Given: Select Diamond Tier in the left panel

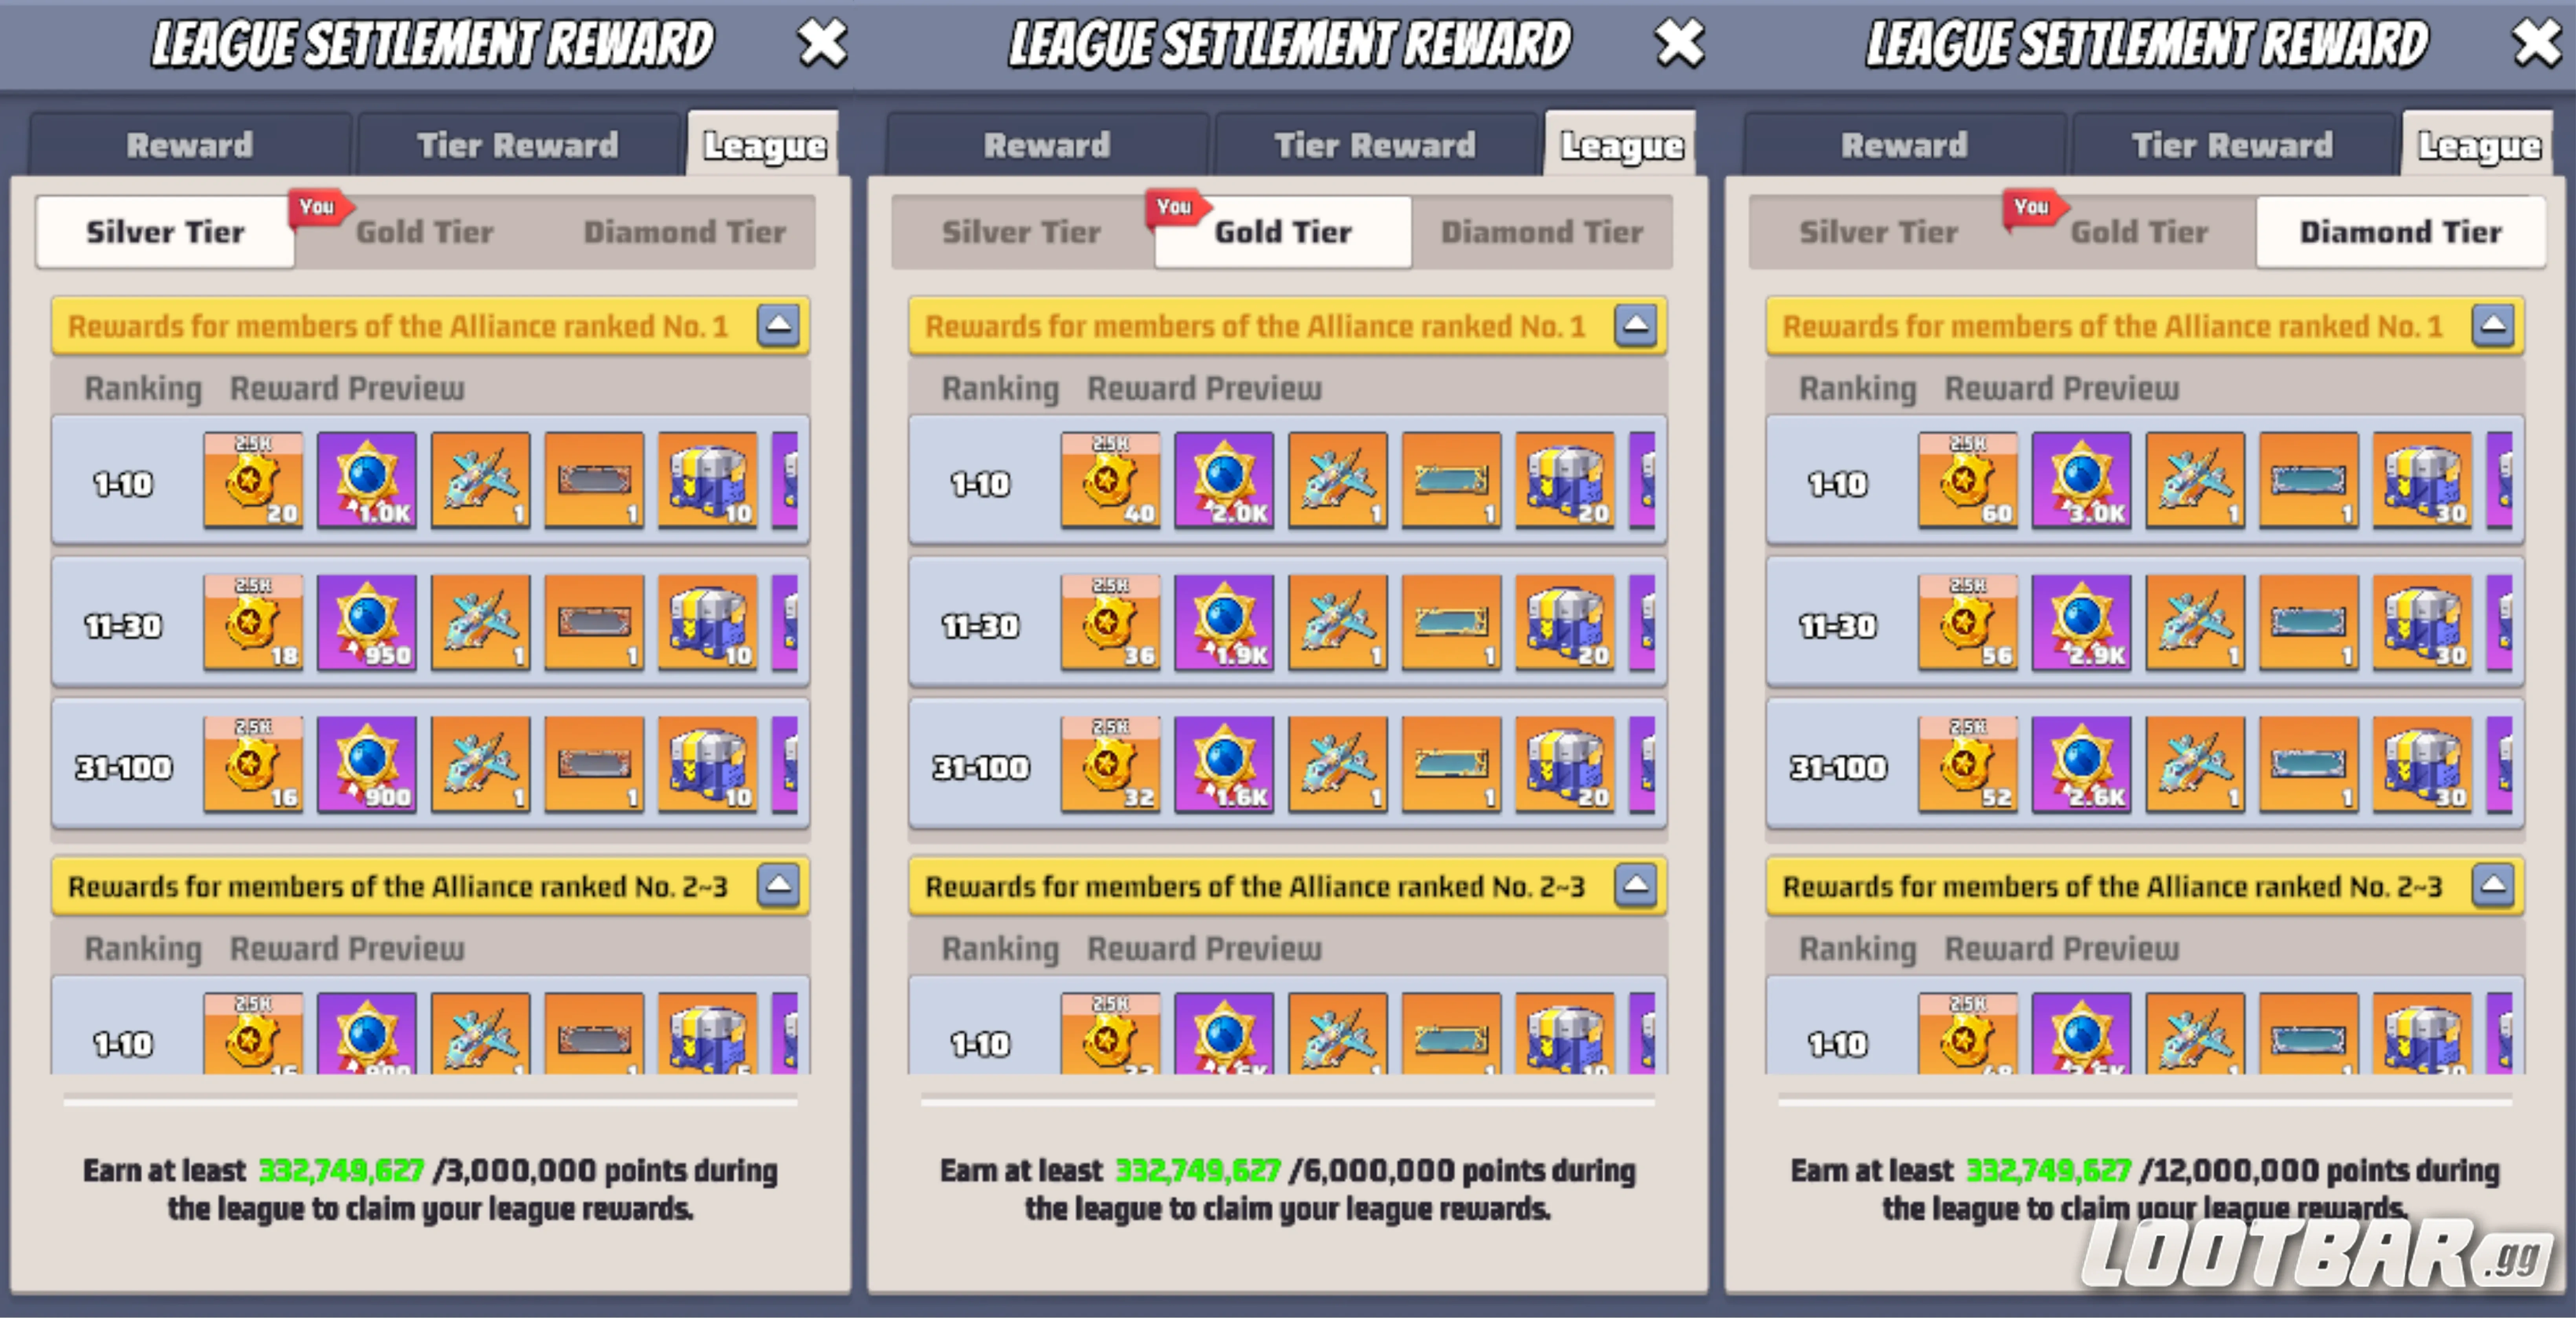Looking at the screenshot, I should (x=684, y=232).
